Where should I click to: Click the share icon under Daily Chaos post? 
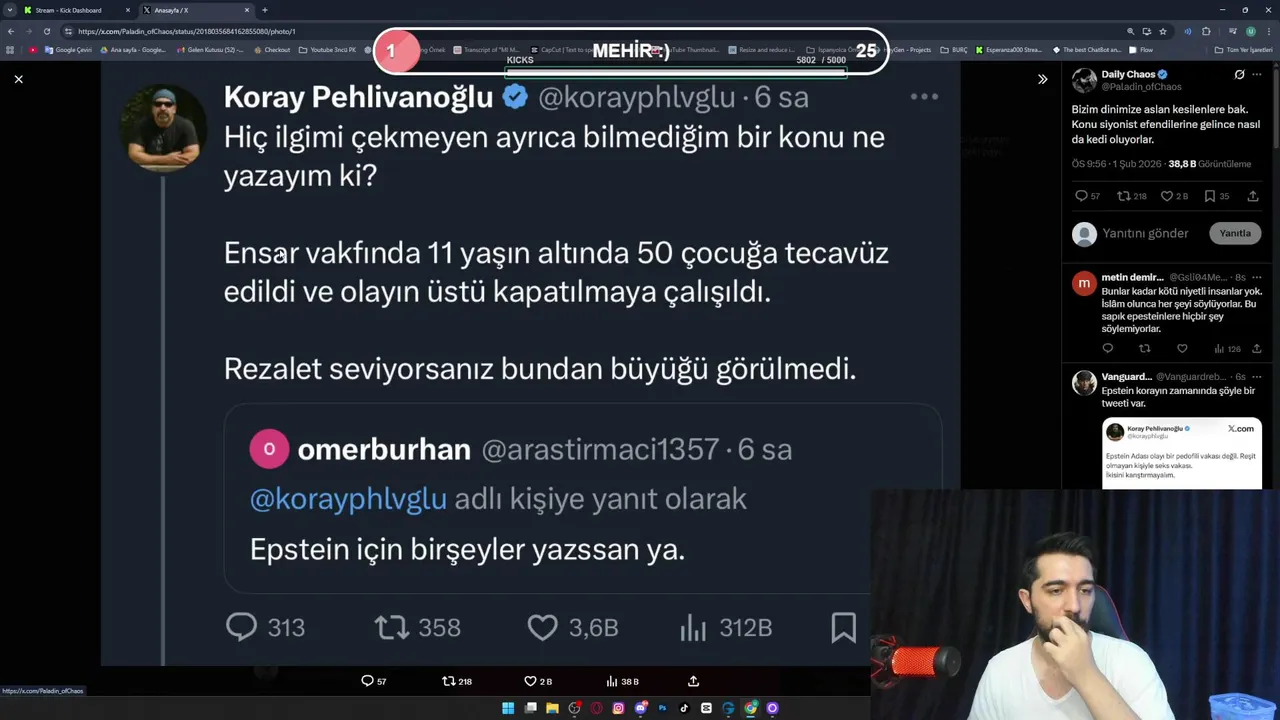pos(1254,196)
